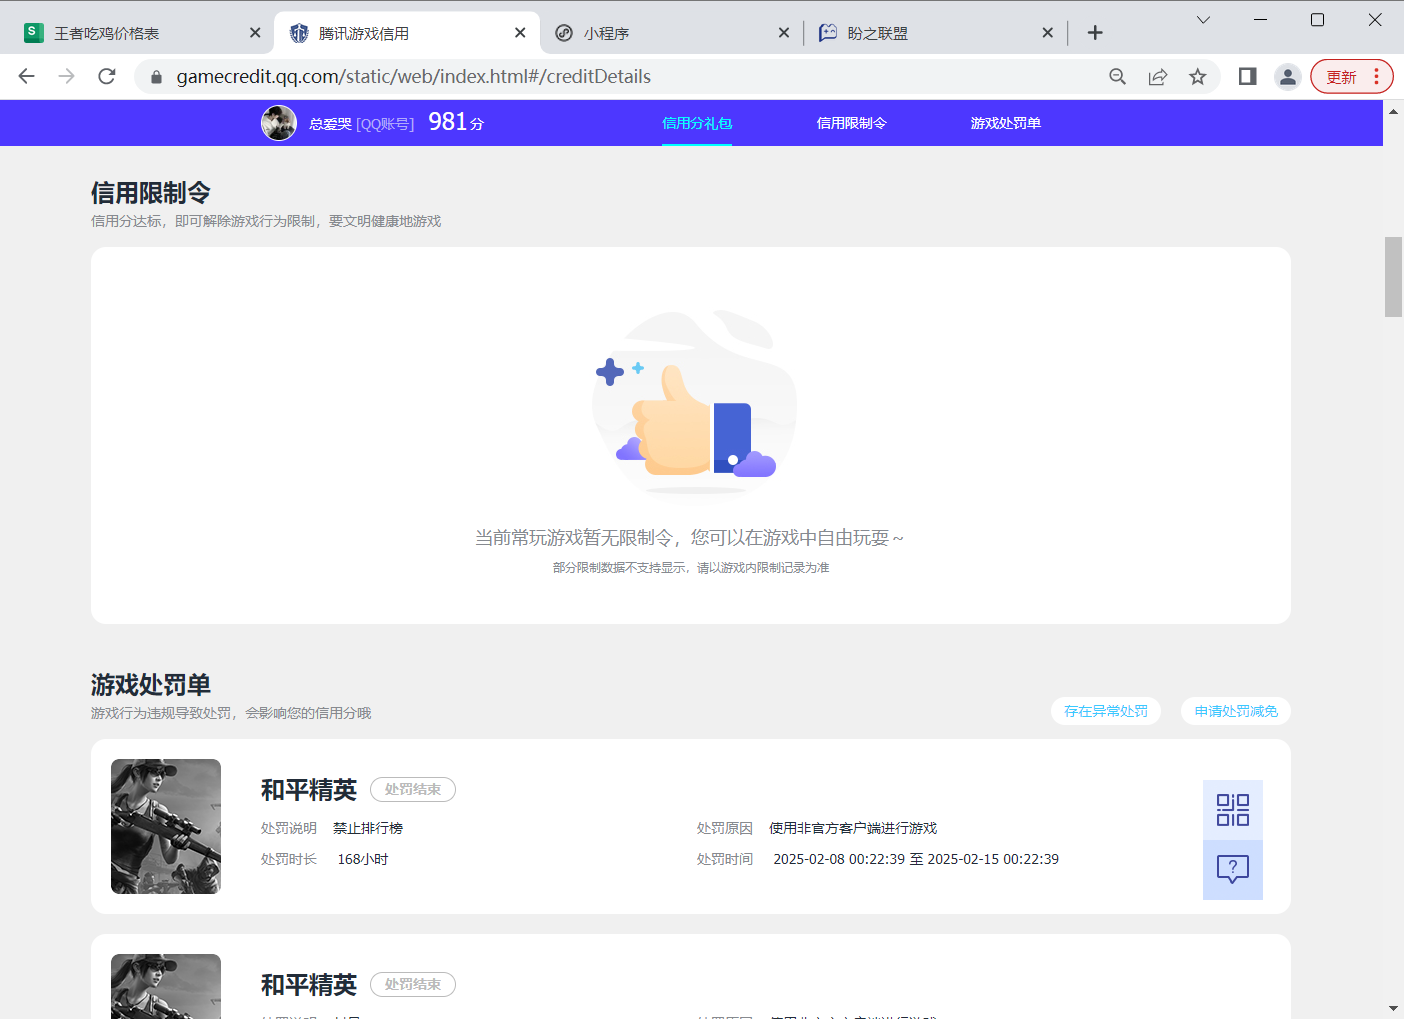This screenshot has width=1404, height=1019.
Task: Open a new browser tab
Action: coord(1095,33)
